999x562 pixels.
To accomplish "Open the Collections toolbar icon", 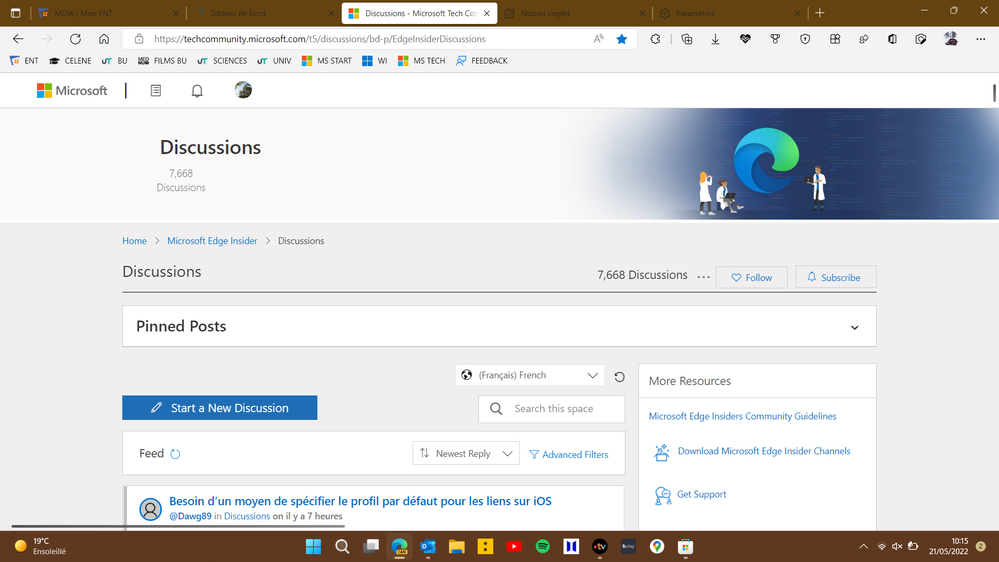I will point(687,39).
